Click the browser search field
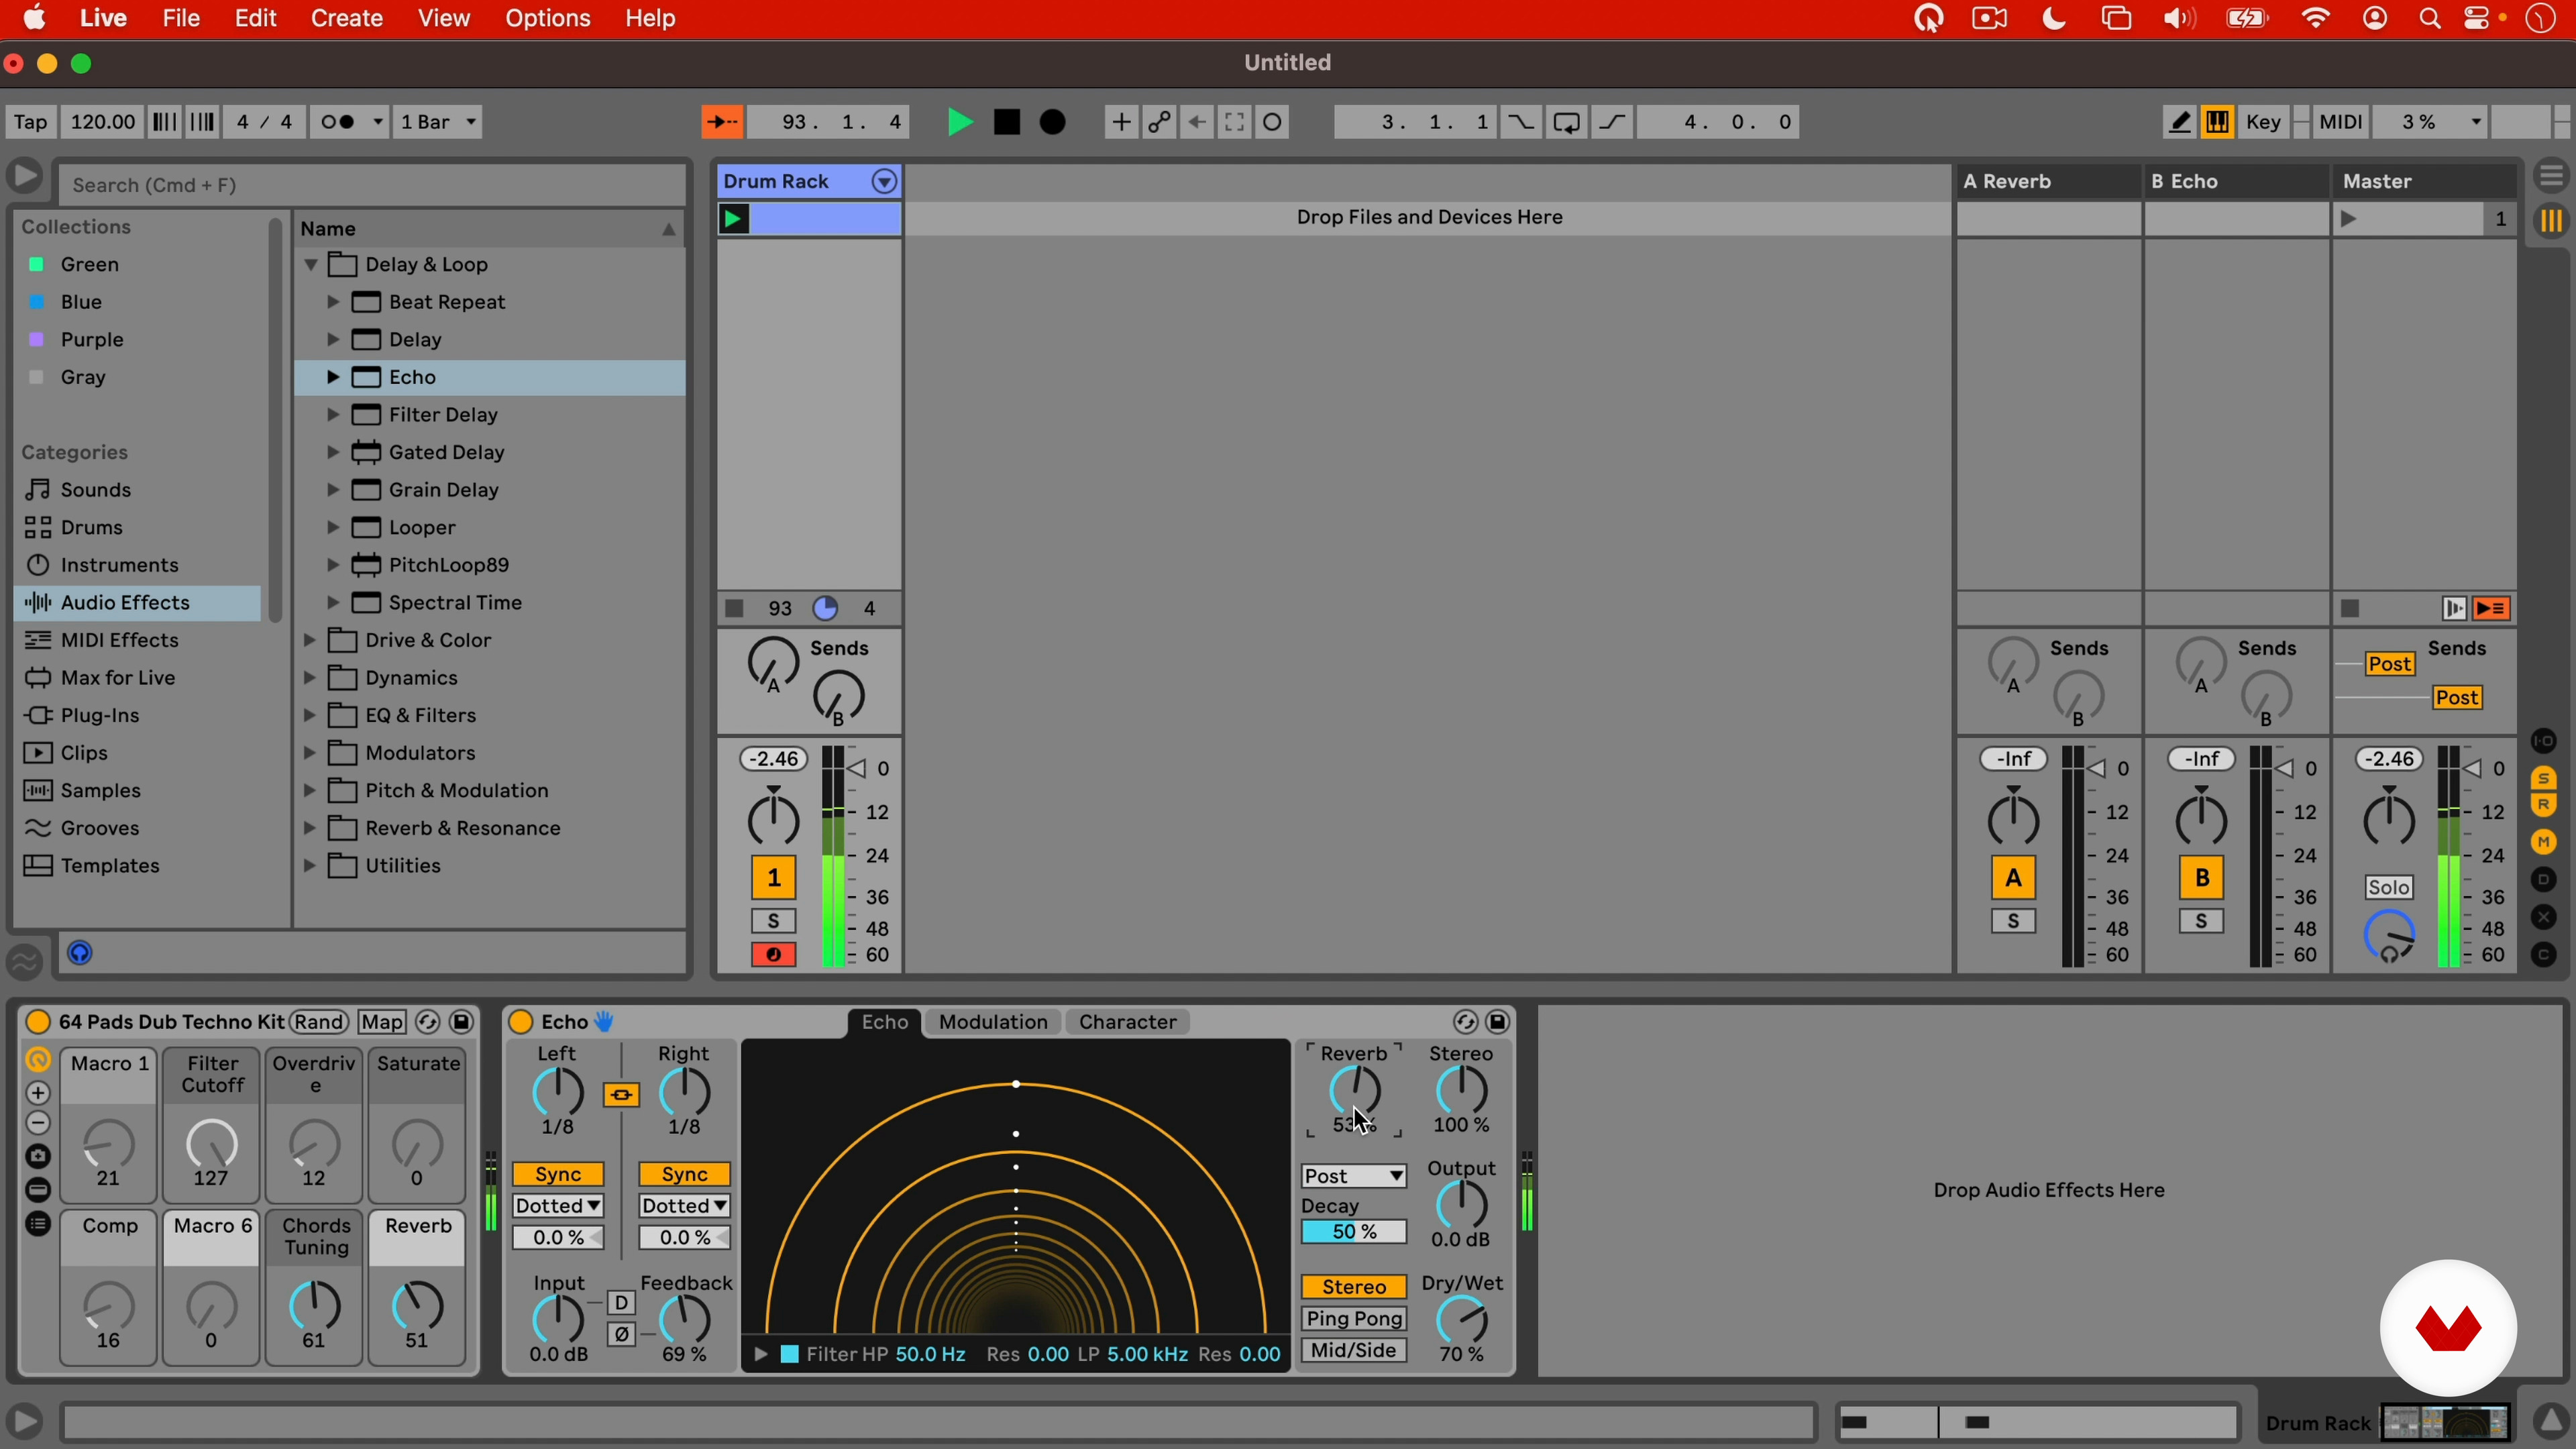The image size is (2576, 1449). [x=372, y=185]
